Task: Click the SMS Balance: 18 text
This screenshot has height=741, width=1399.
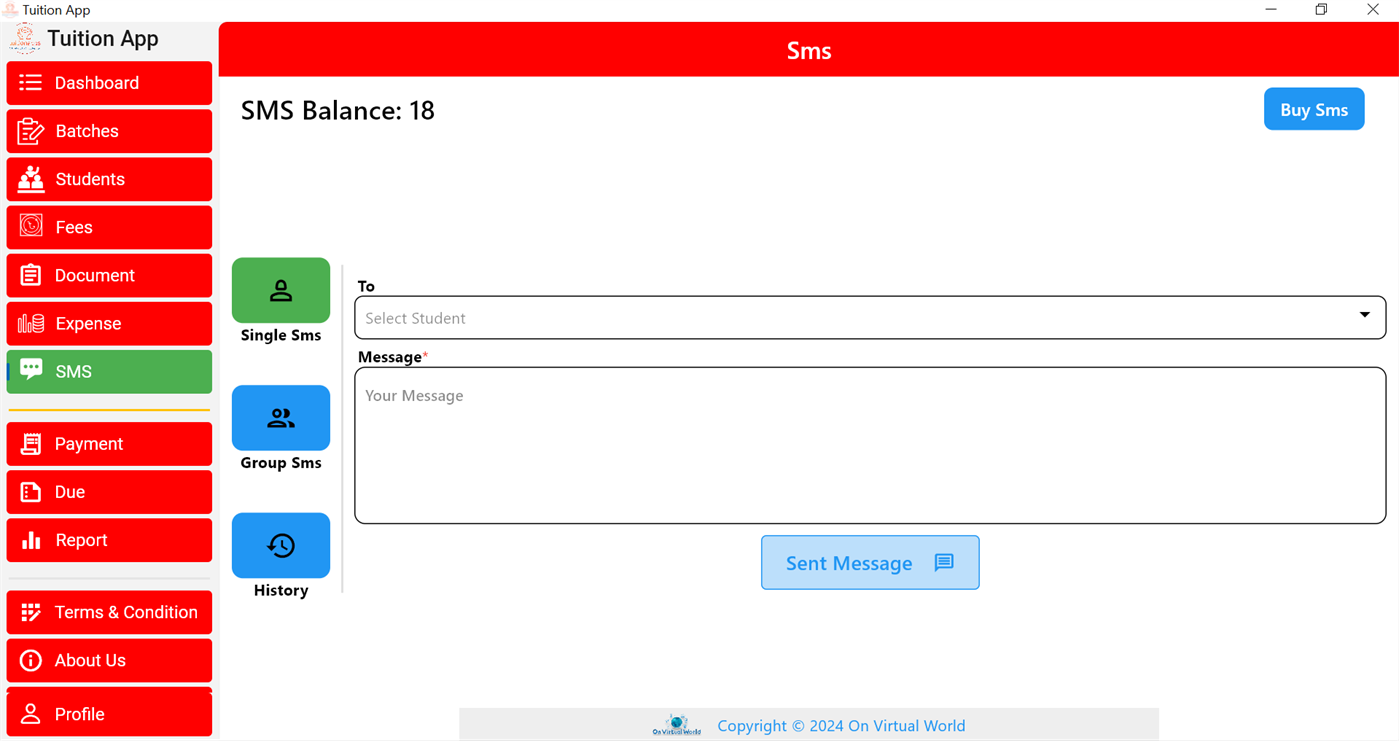Action: pyautogui.click(x=338, y=110)
